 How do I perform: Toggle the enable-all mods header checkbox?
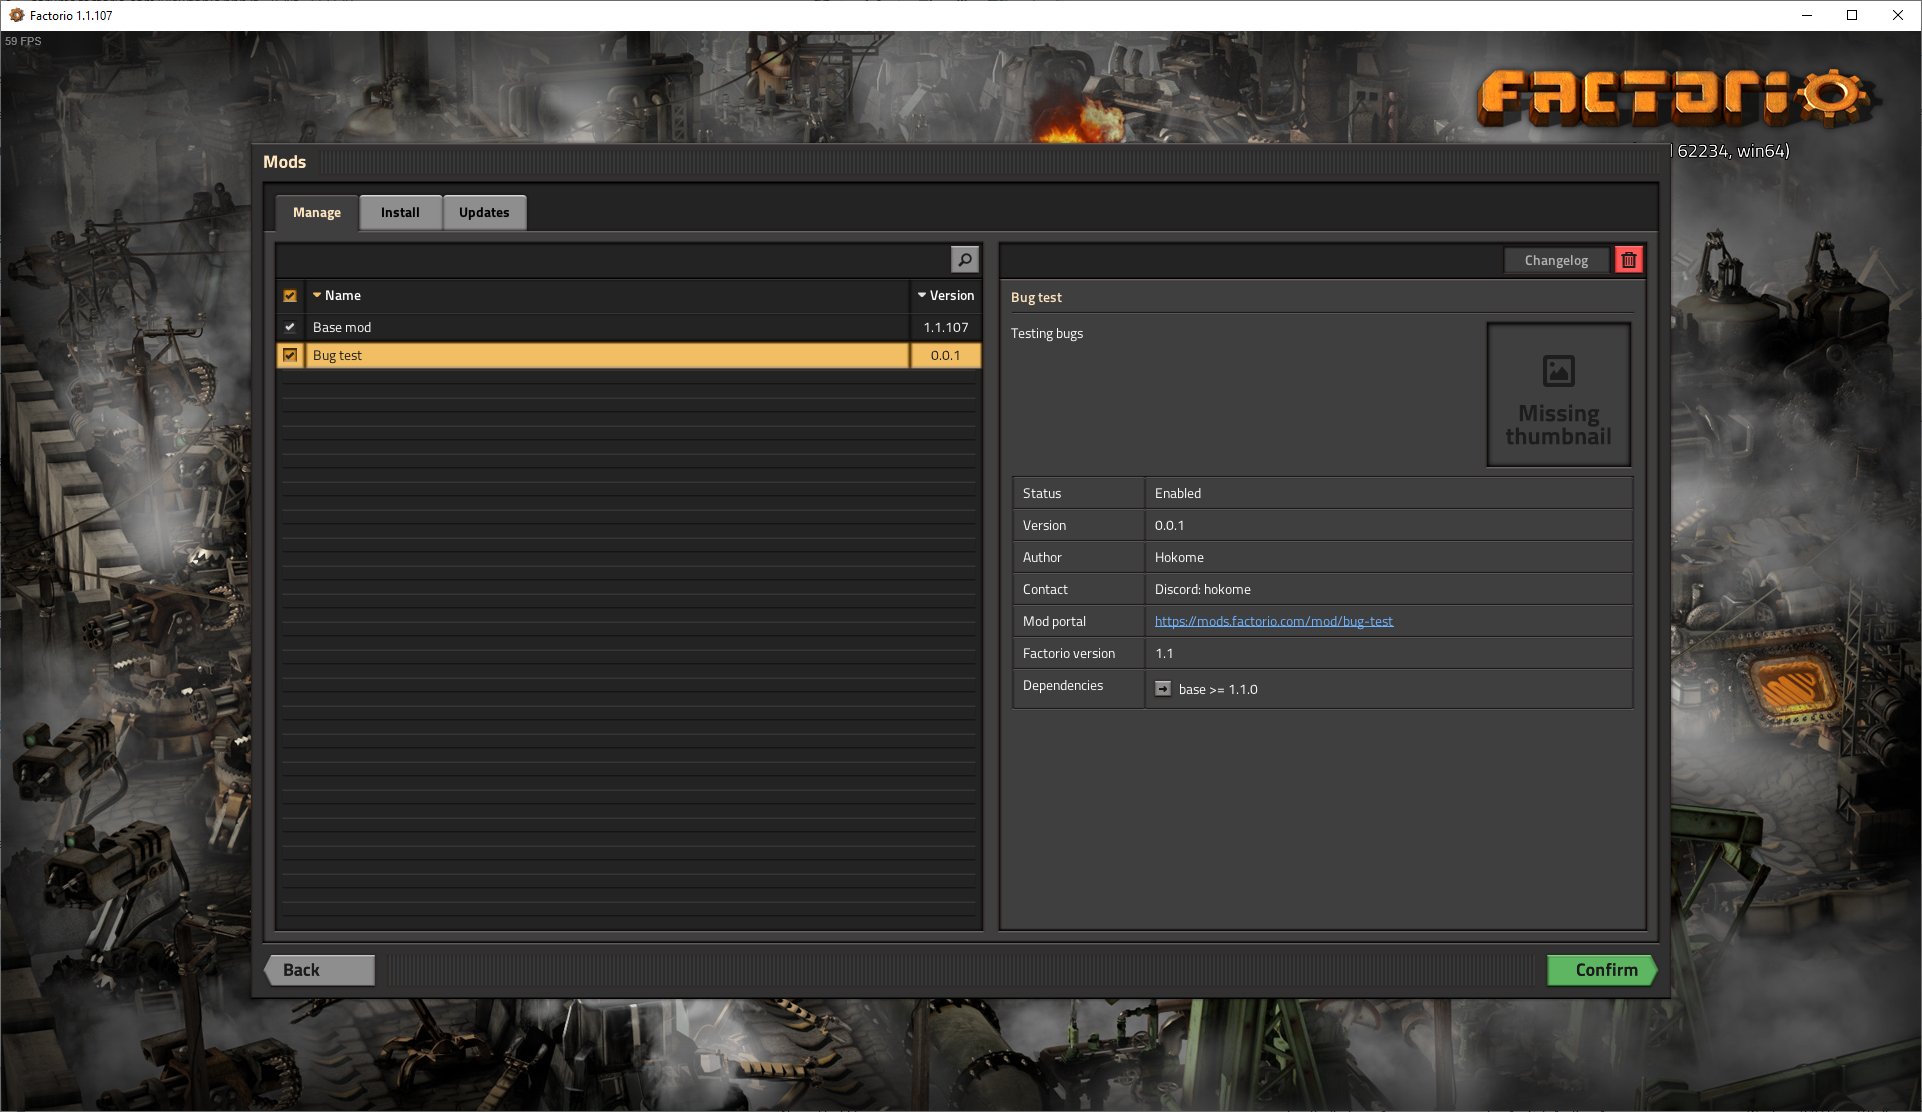coord(290,296)
